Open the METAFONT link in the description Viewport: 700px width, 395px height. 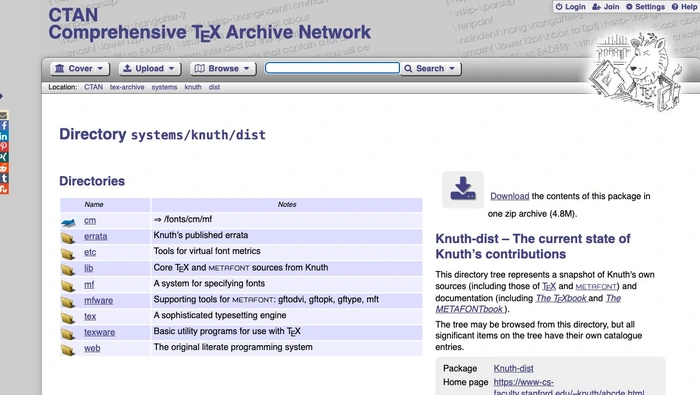click(x=596, y=287)
